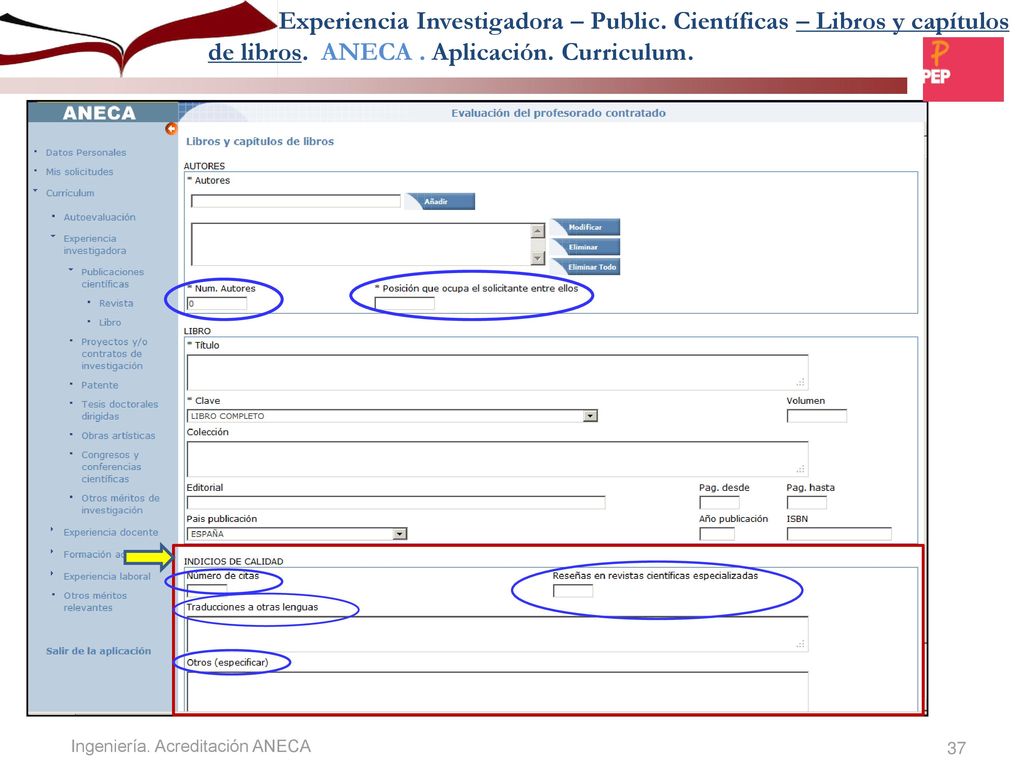Focus the Editorial input field
Viewport: 1024px width, 768px height.
[x=396, y=503]
